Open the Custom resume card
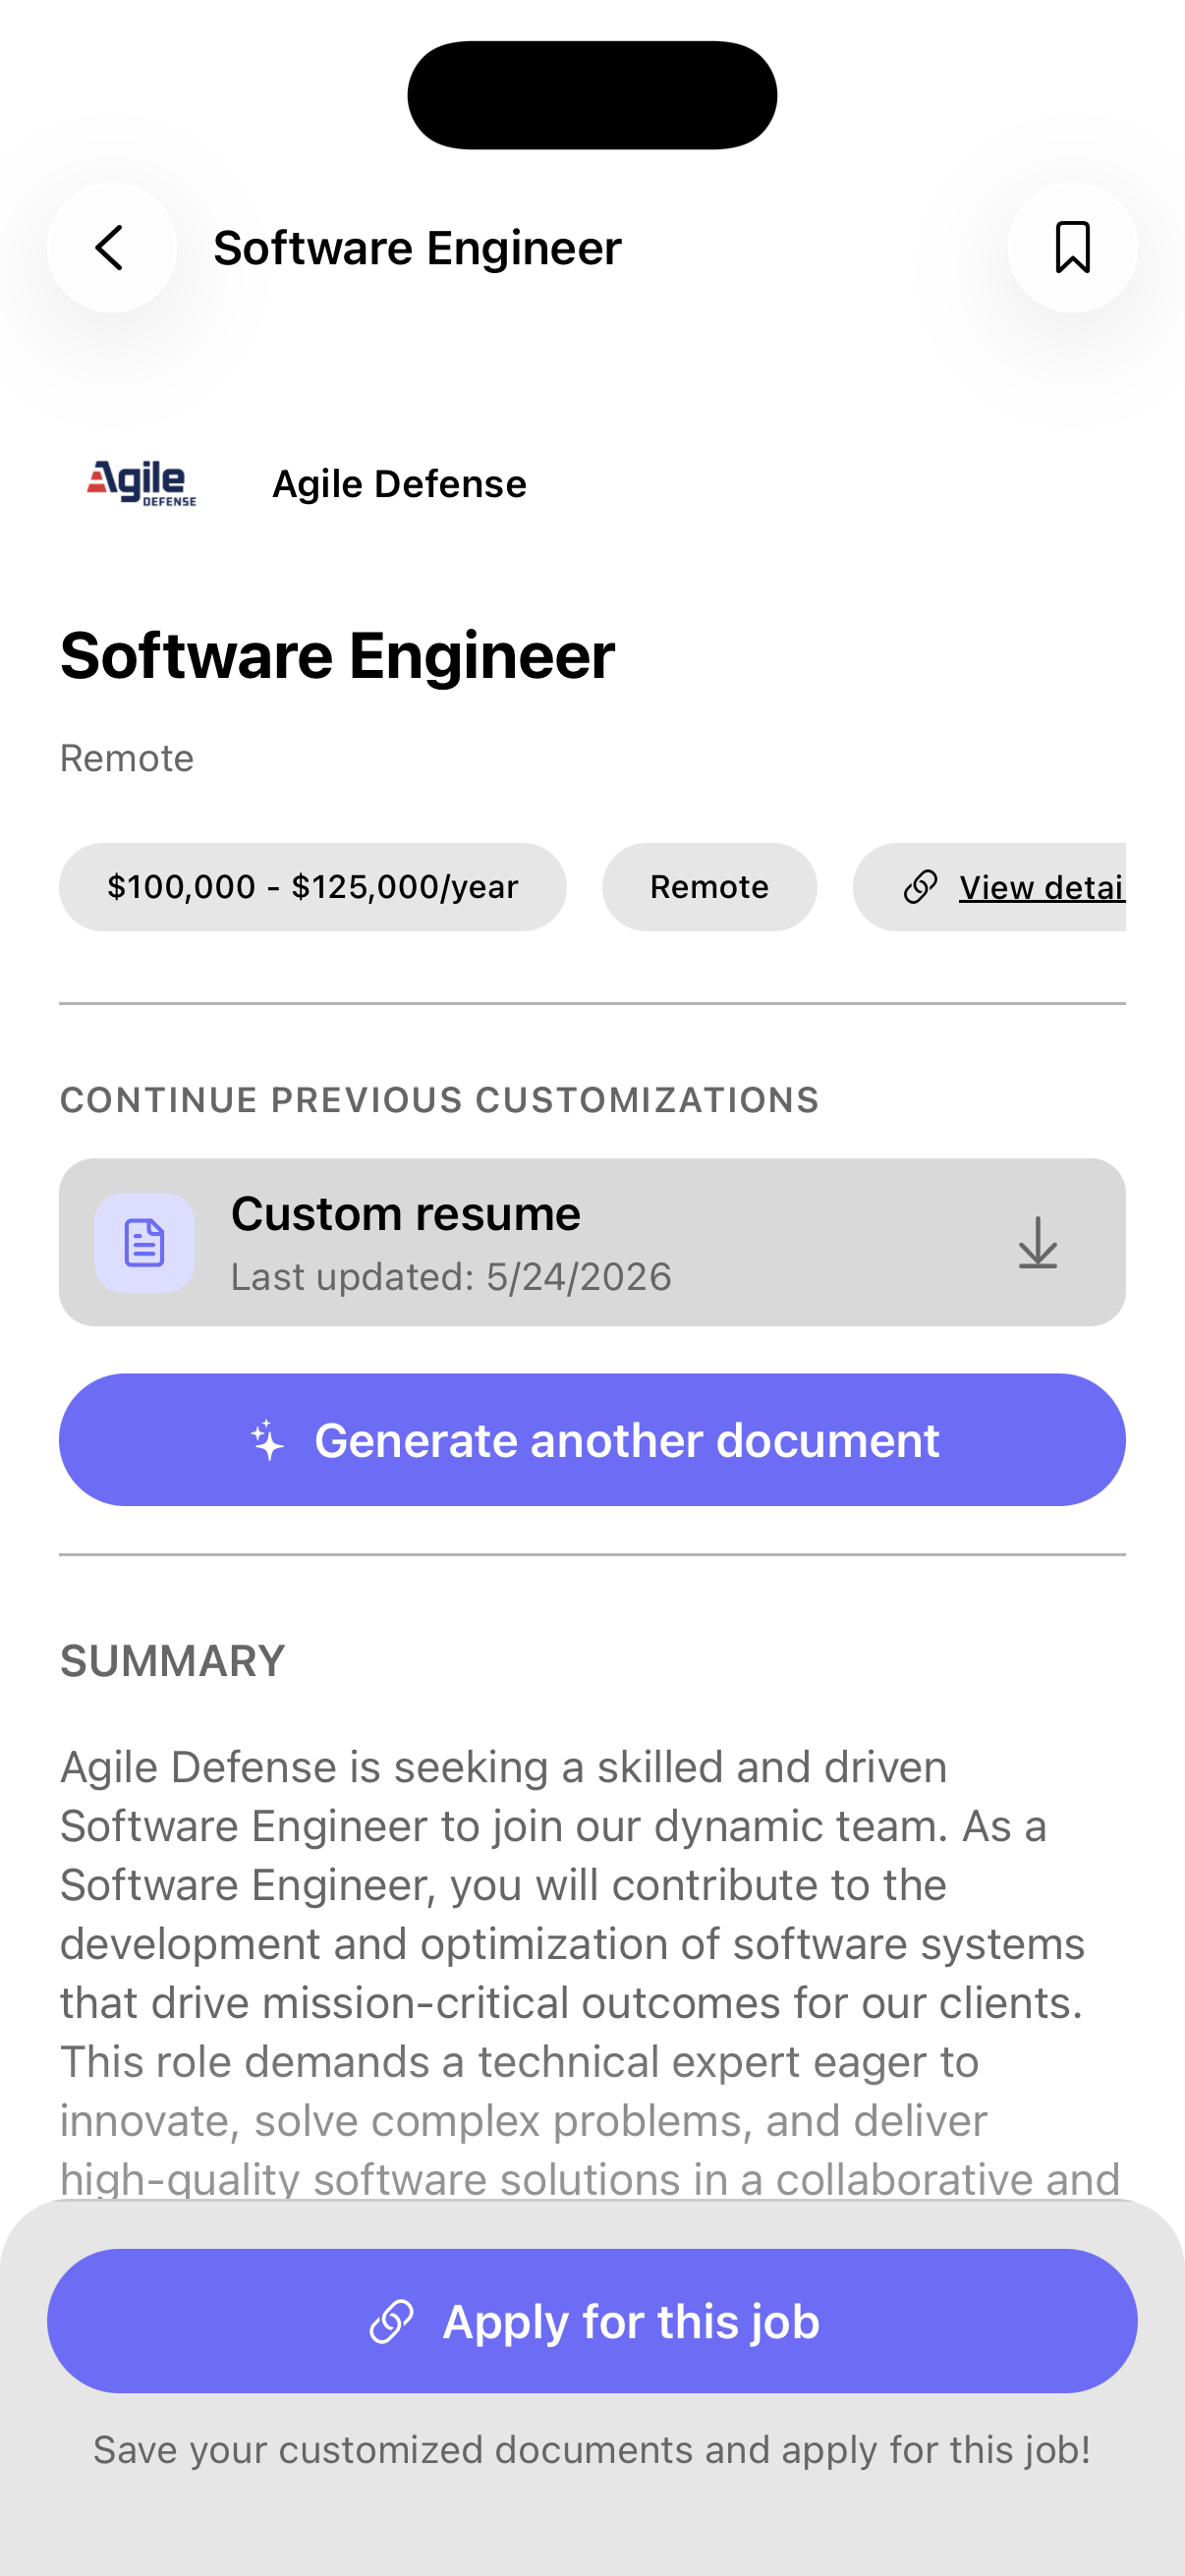Image resolution: width=1185 pixels, height=2576 pixels. click(x=592, y=1242)
